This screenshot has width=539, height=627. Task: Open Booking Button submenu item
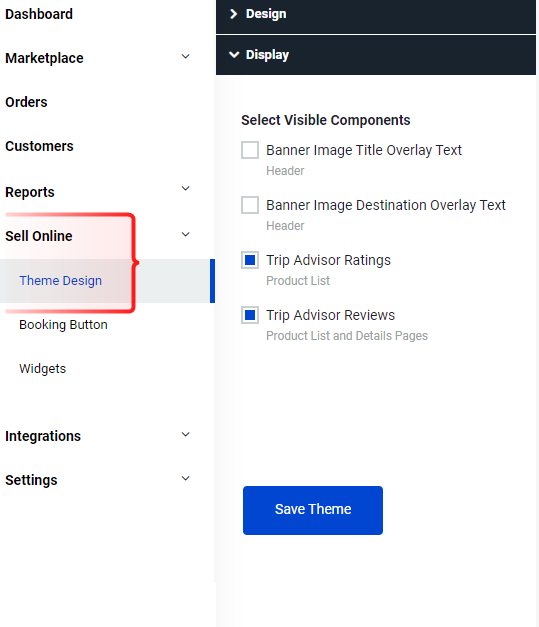(x=63, y=325)
